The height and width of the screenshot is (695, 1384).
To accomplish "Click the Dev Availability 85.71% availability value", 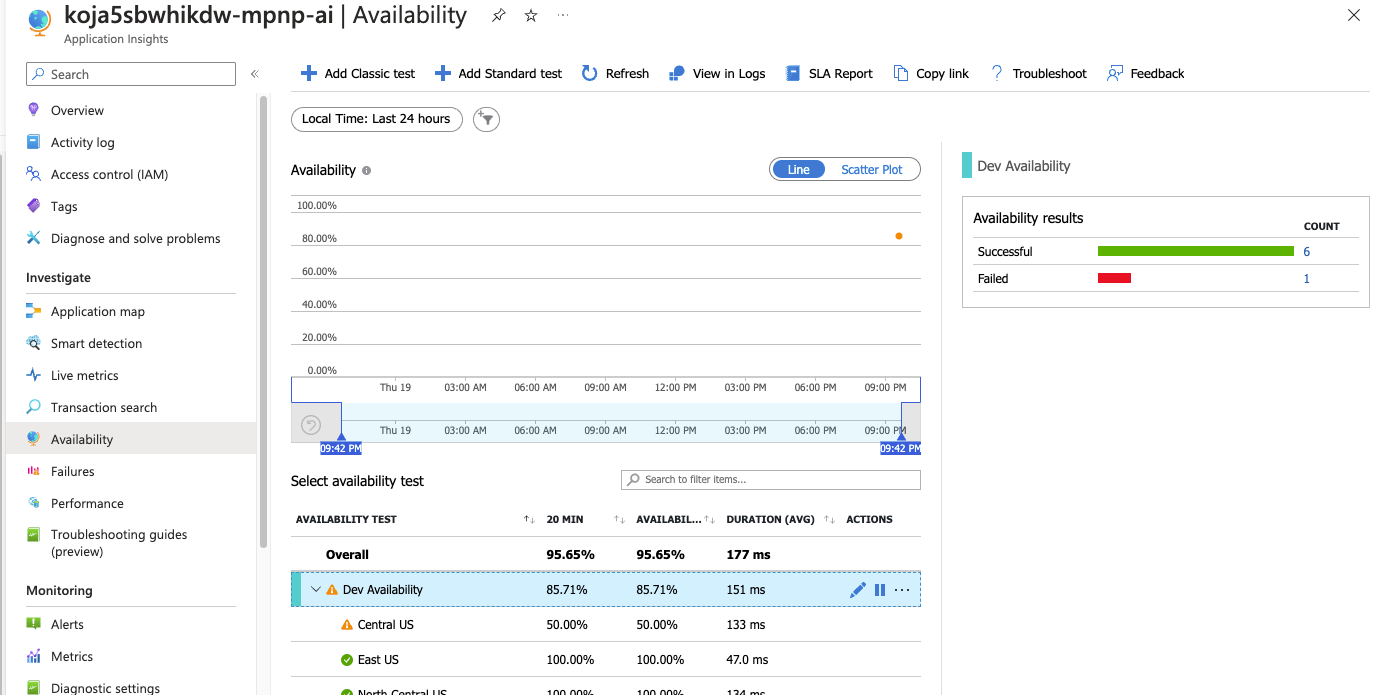I will pos(657,590).
